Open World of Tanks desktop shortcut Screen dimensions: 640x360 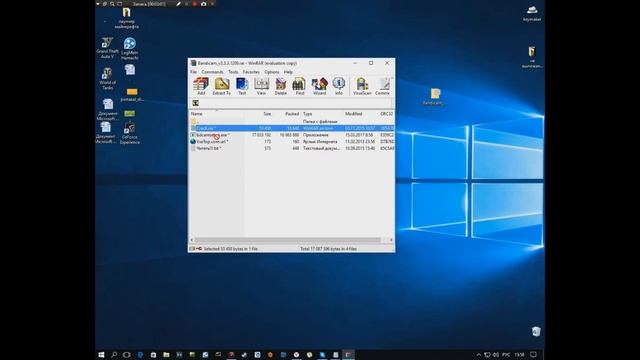(x=107, y=79)
